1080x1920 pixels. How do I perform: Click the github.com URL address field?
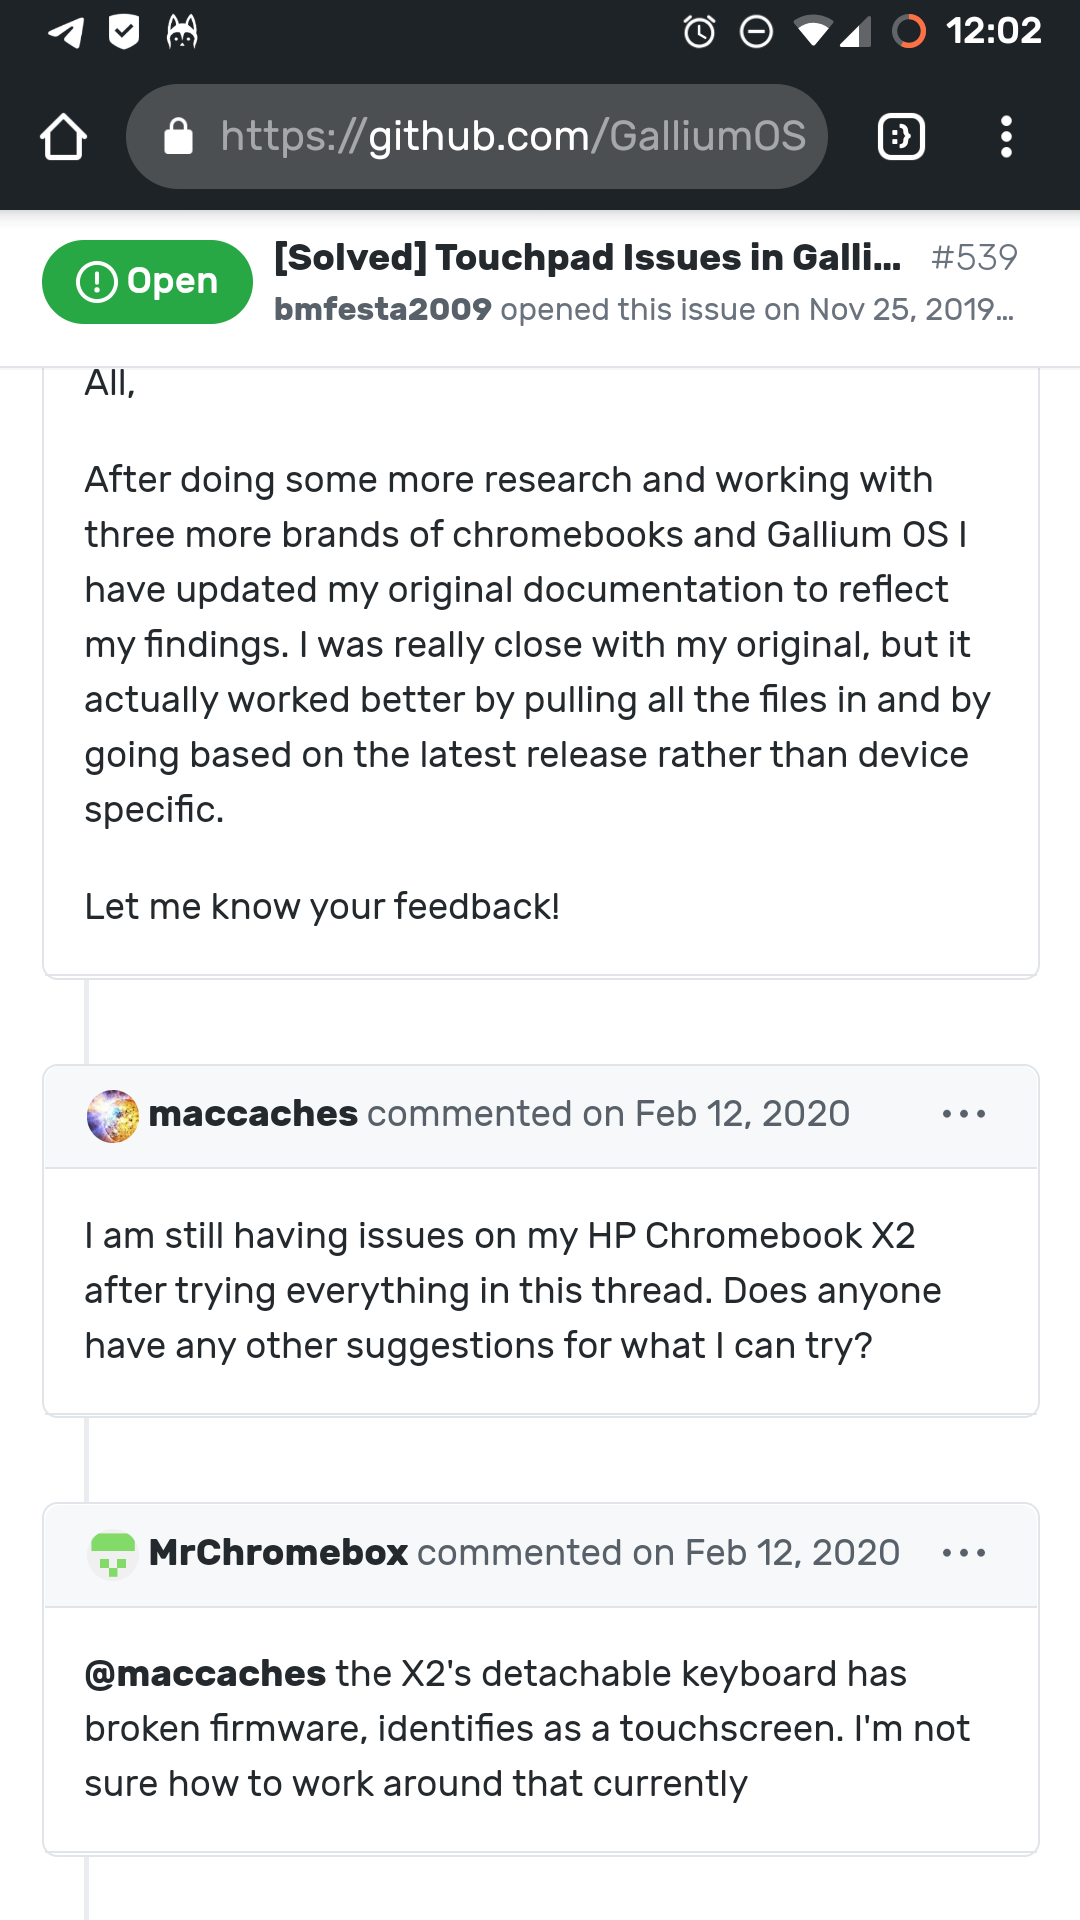point(512,137)
